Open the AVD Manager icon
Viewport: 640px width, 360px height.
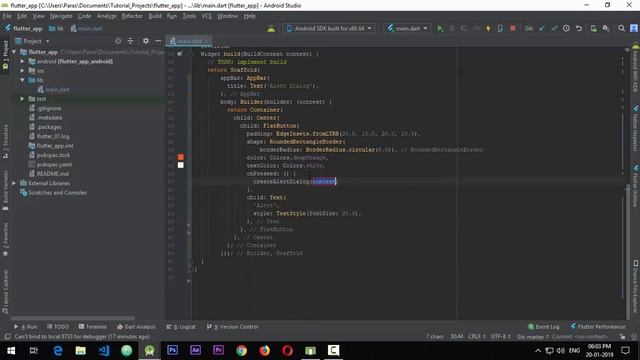(x=593, y=28)
